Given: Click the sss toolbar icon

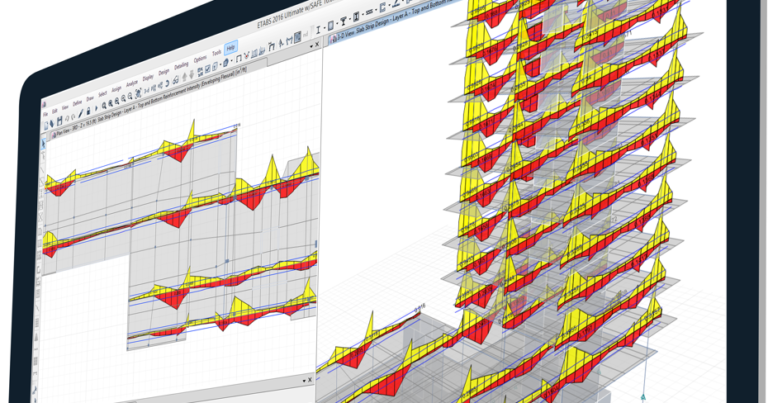Looking at the screenshot, I should (x=369, y=12).
